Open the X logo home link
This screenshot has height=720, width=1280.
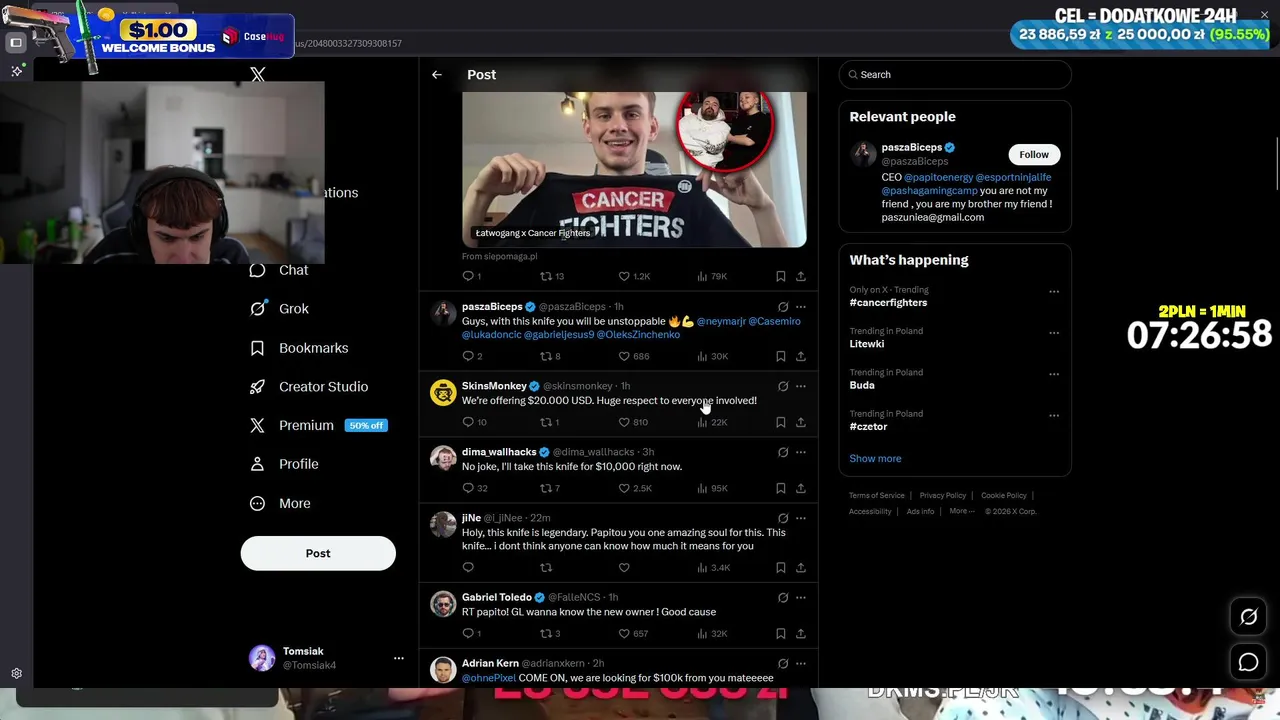[258, 75]
